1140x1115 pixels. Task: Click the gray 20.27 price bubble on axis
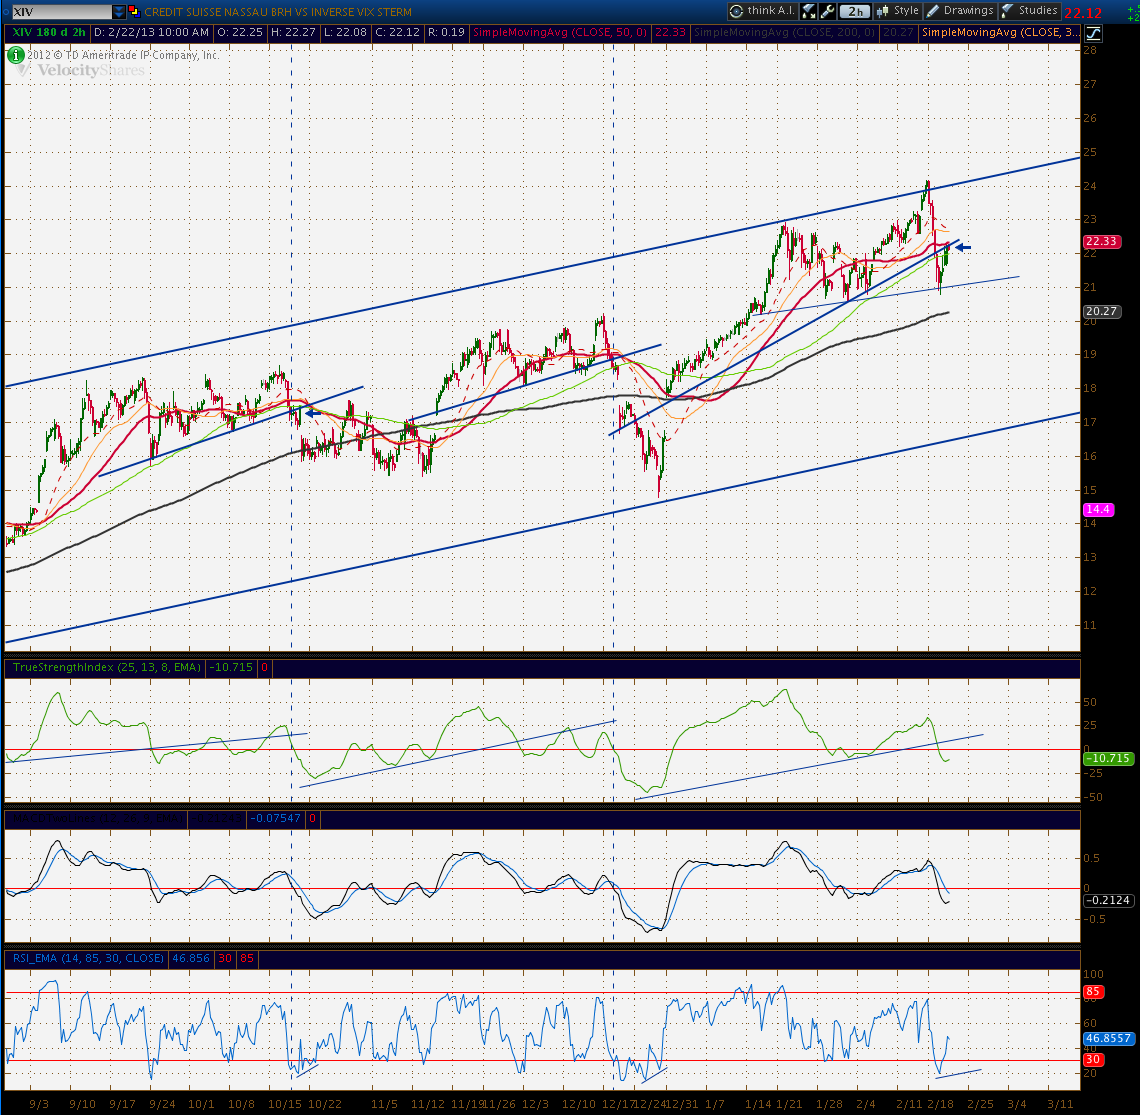(x=1101, y=311)
